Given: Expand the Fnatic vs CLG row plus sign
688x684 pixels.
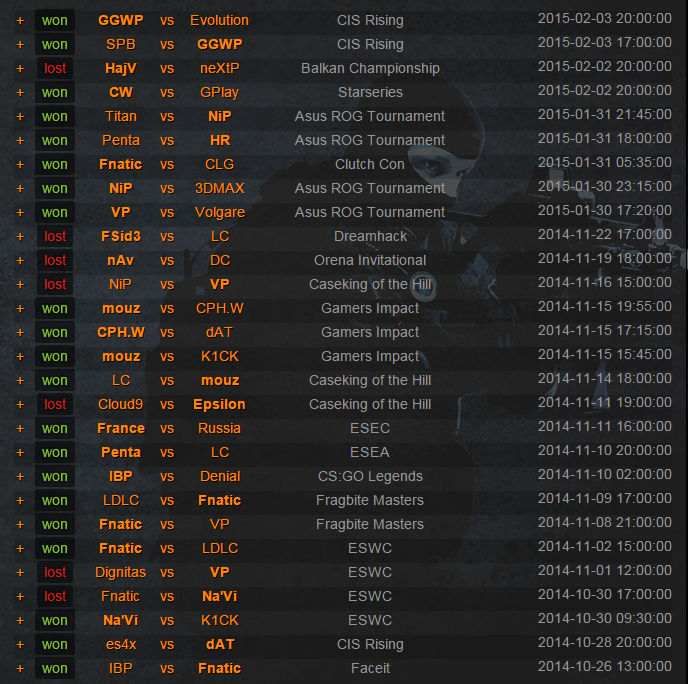Looking at the screenshot, I should coord(20,165).
